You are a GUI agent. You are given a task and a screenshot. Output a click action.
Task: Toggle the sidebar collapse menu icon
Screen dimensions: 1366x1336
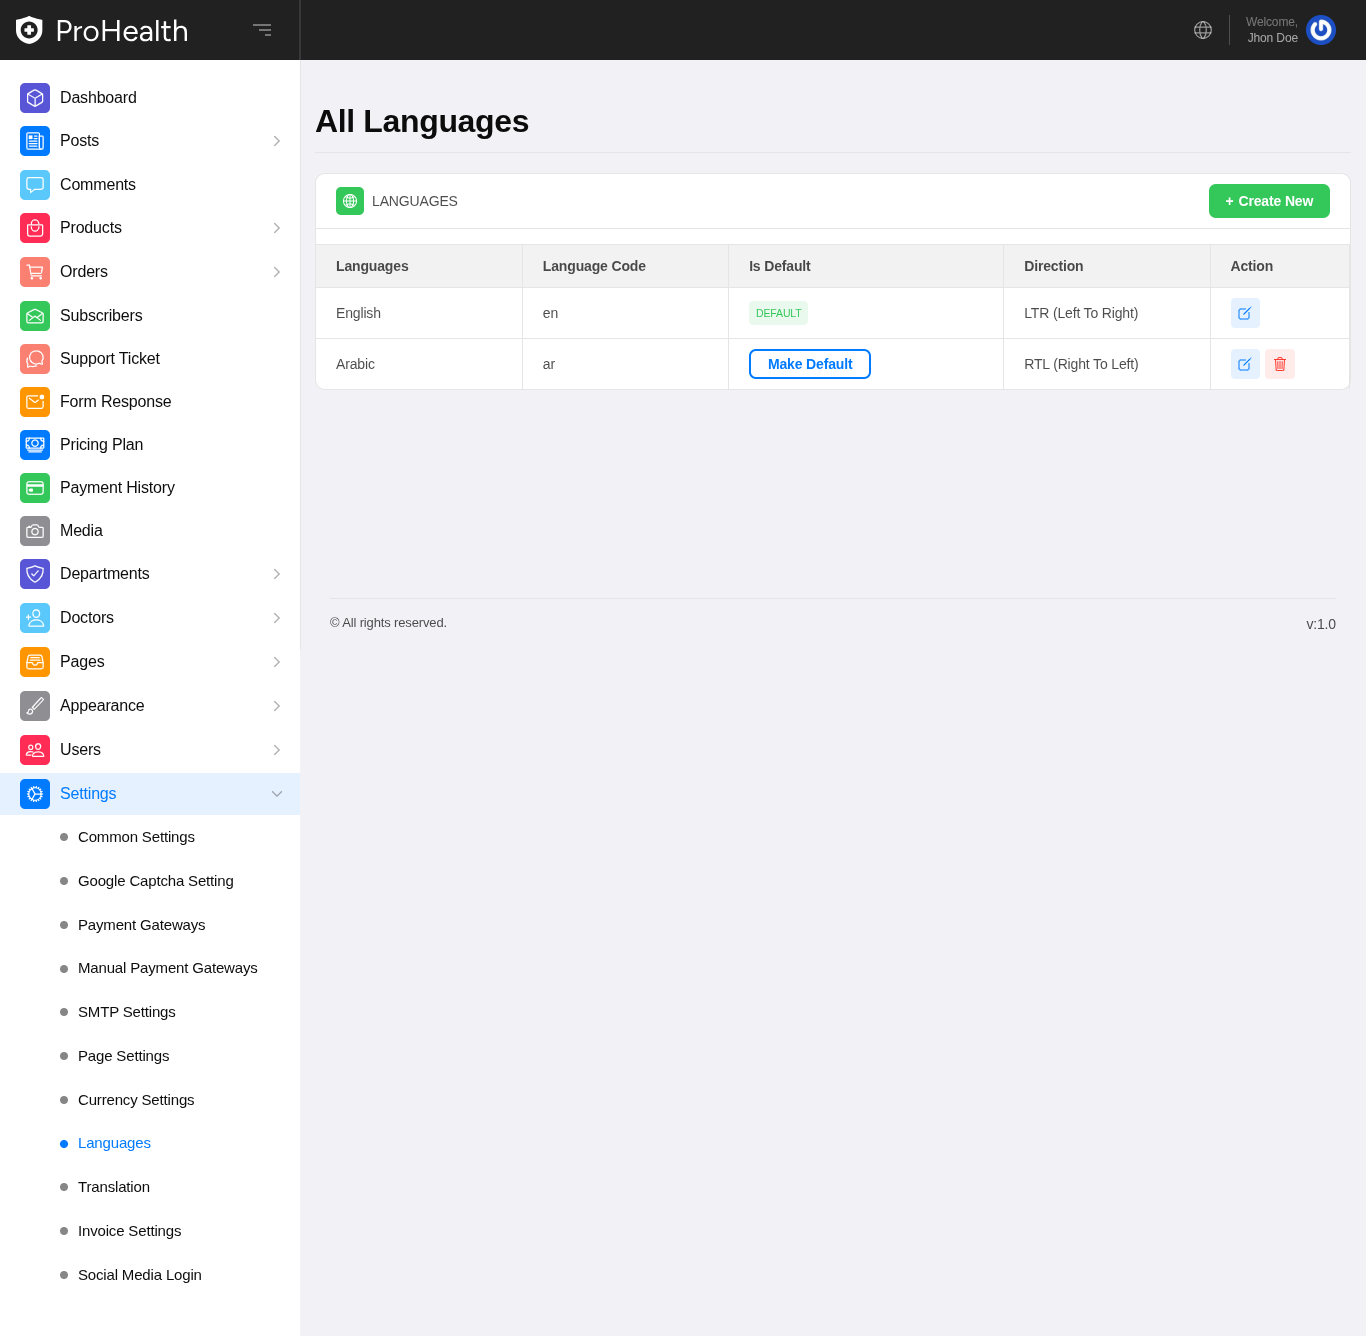click(x=262, y=30)
